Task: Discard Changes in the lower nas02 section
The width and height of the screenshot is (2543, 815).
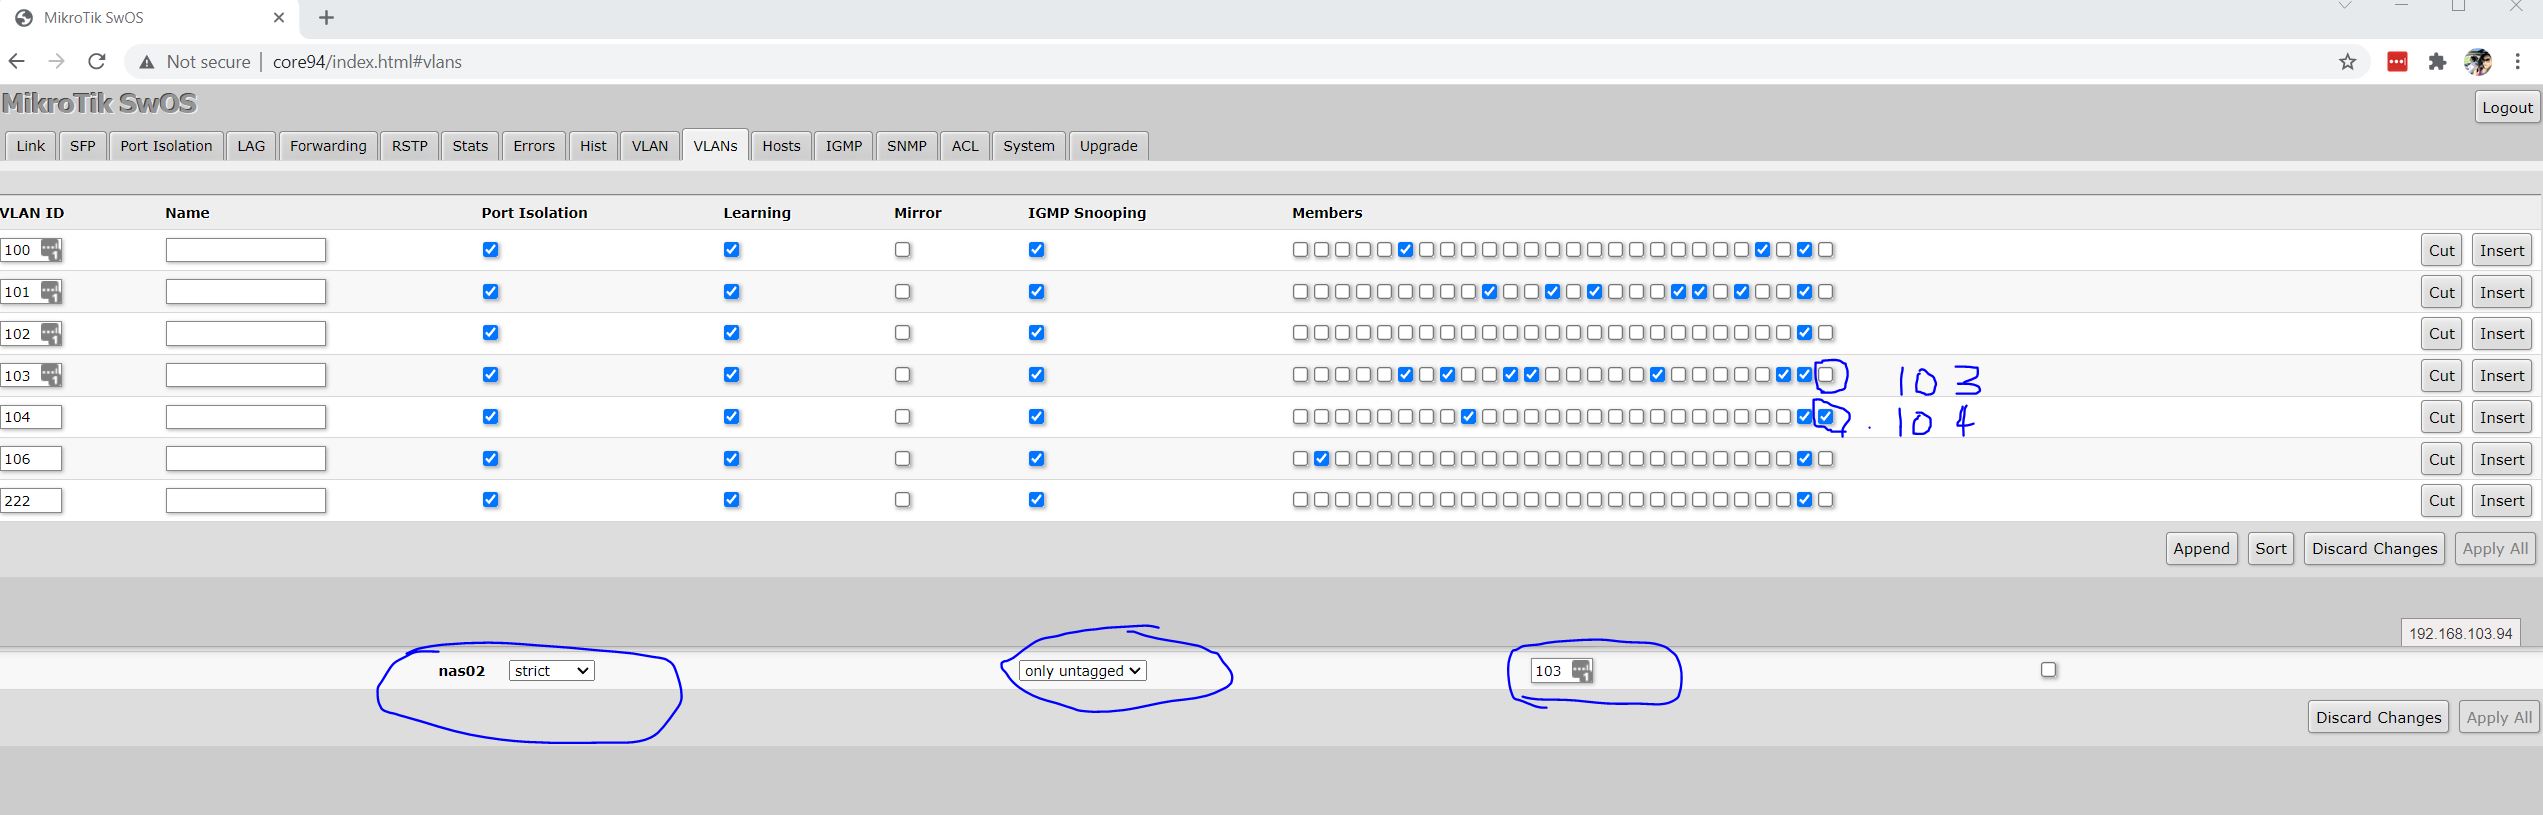Action: (x=2378, y=718)
